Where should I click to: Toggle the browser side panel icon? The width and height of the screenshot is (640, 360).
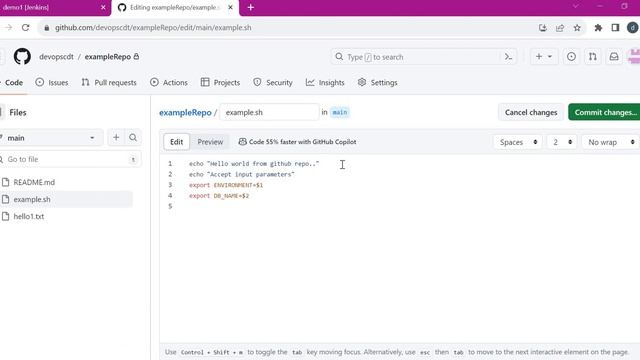point(615,28)
